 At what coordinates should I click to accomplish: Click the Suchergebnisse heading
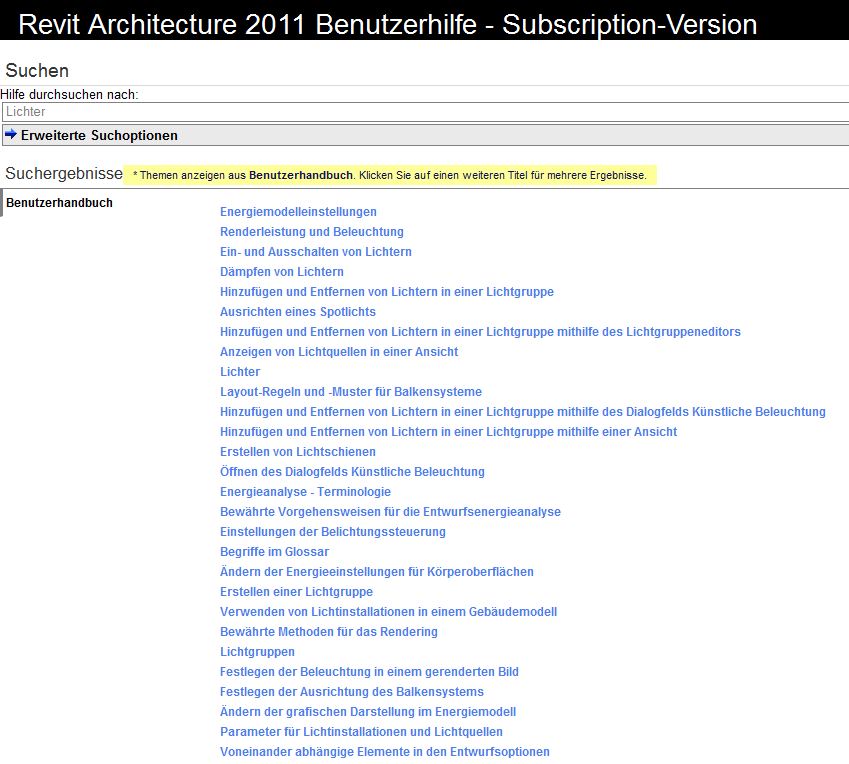(64, 174)
